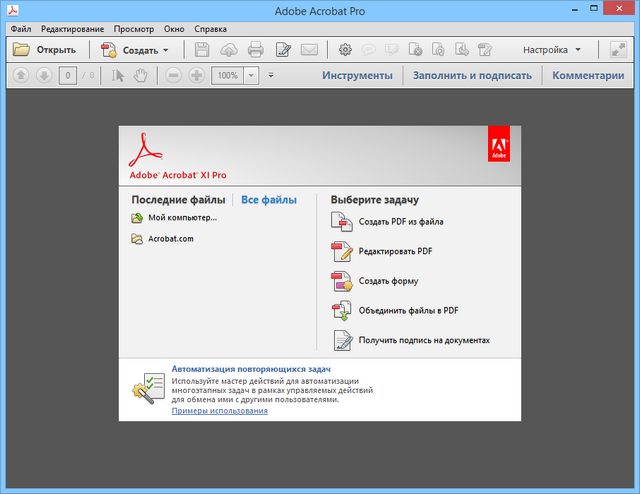The height and width of the screenshot is (494, 640).
Task: Click the email envelope icon
Action: point(309,49)
